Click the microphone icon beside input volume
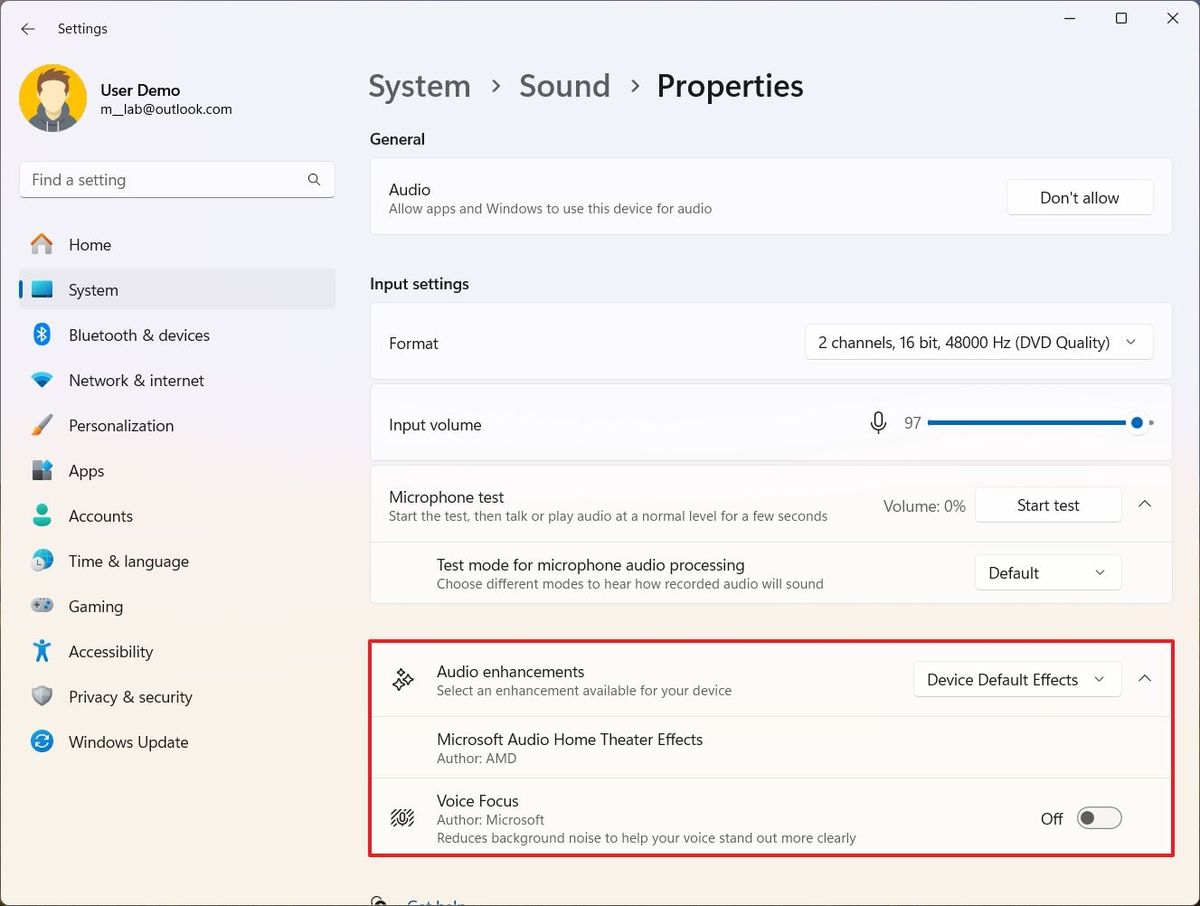Viewport: 1200px width, 906px height. [x=878, y=422]
